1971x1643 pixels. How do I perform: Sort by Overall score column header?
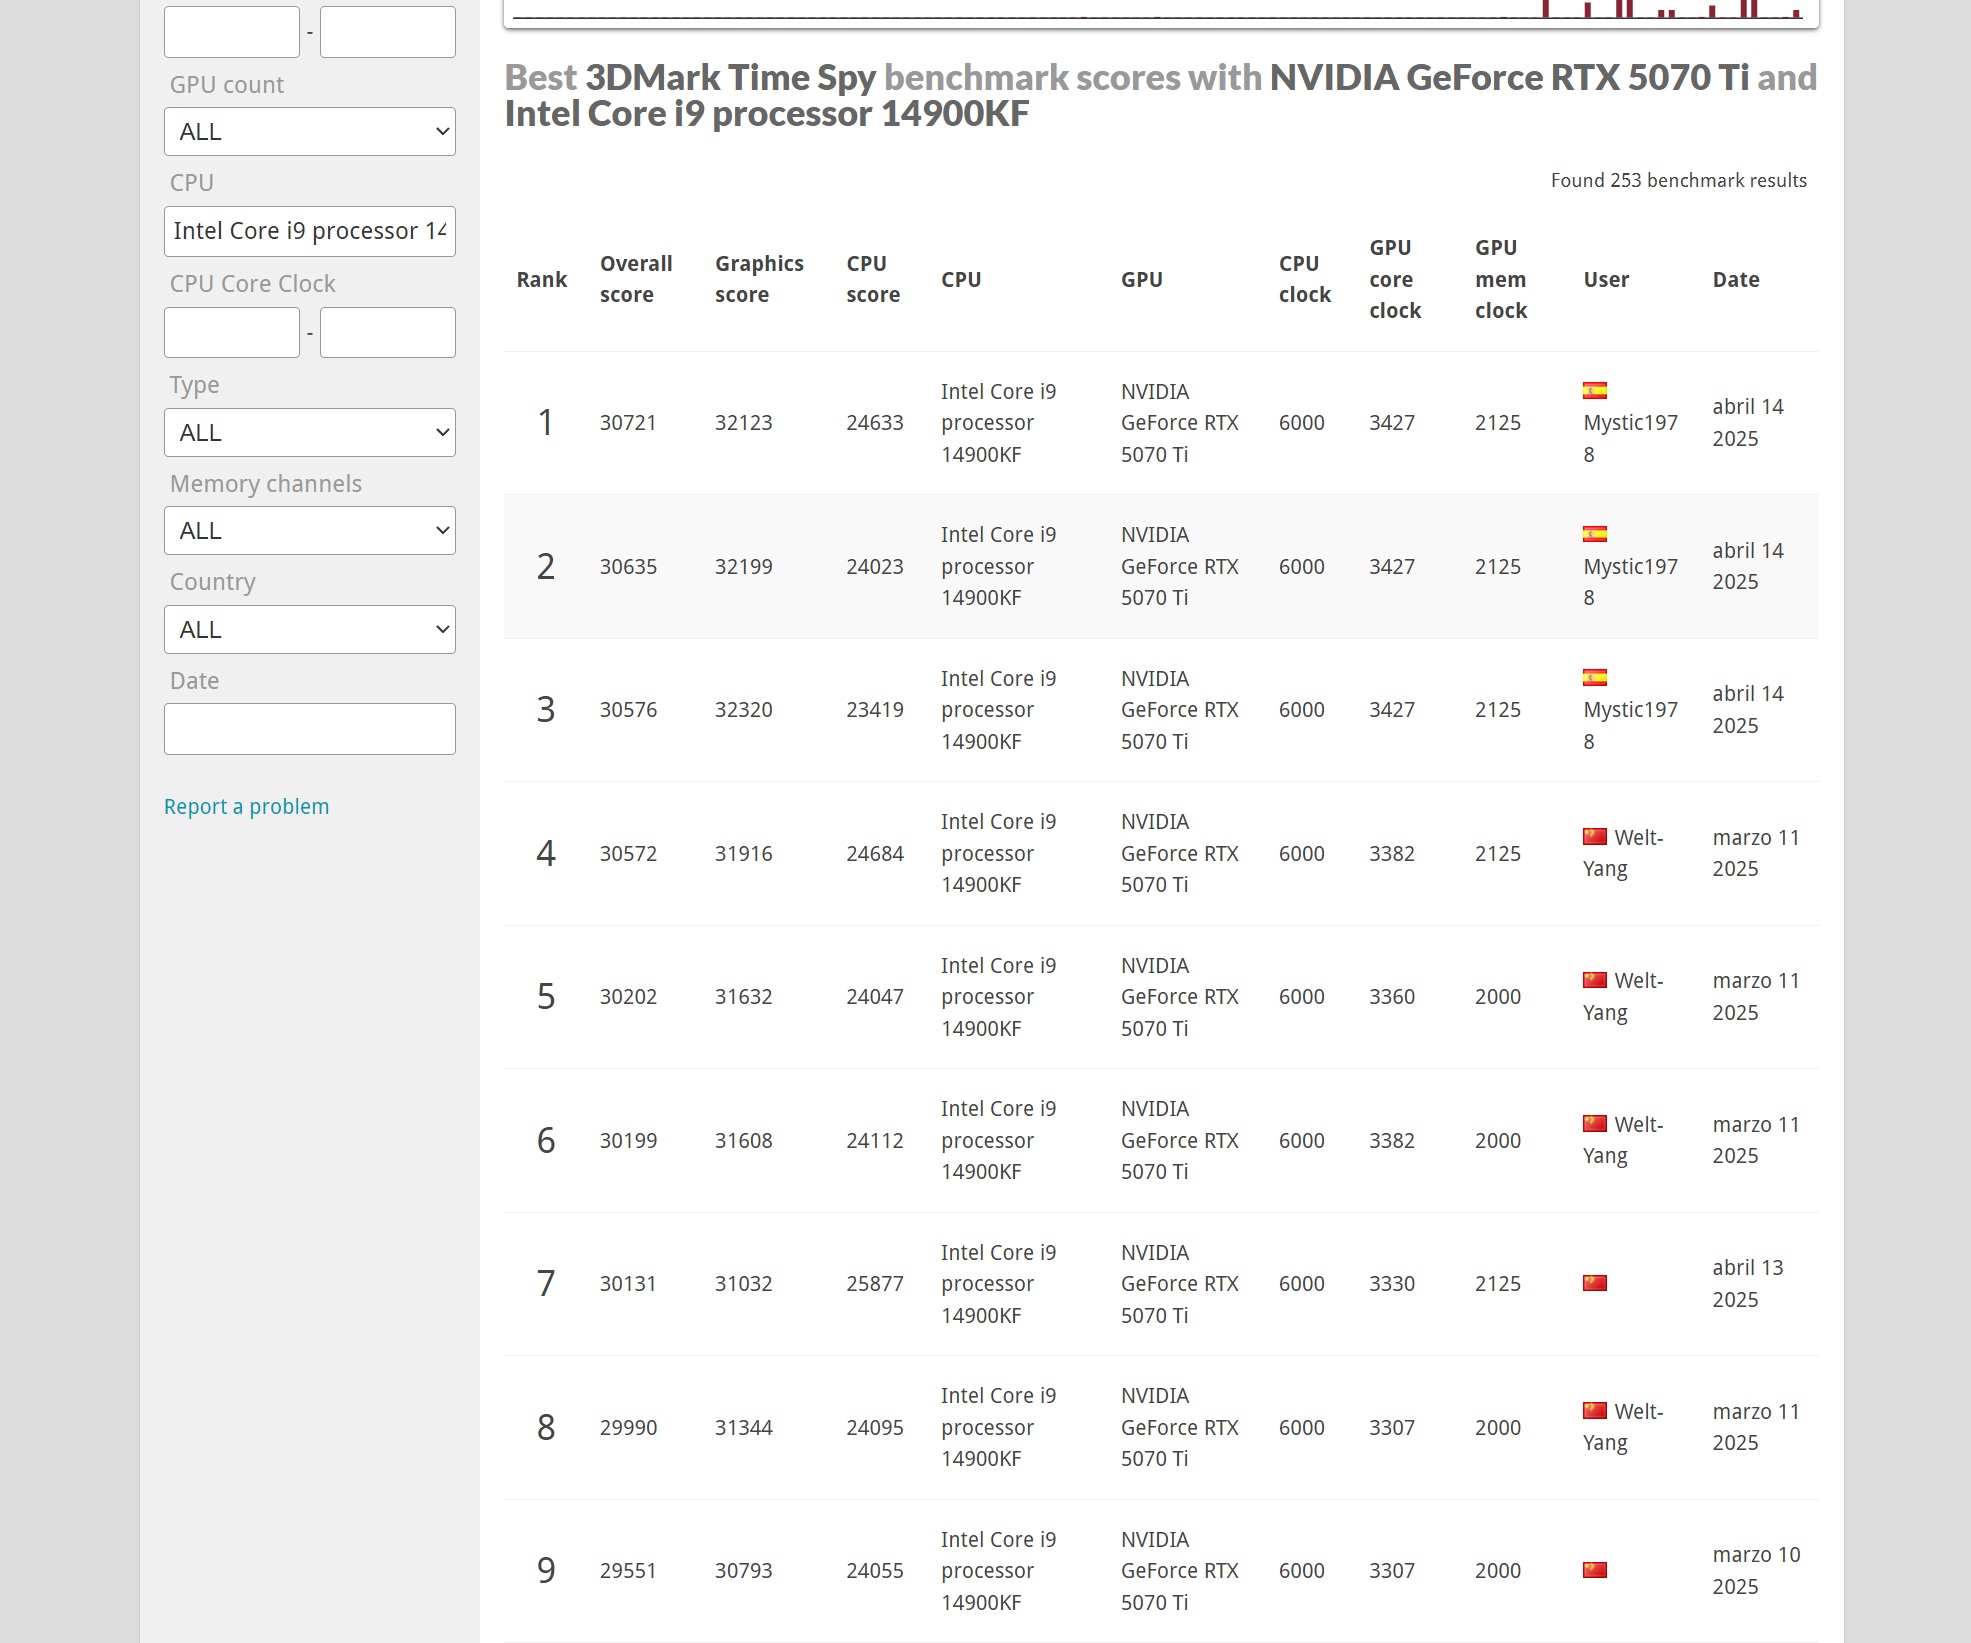pos(636,279)
